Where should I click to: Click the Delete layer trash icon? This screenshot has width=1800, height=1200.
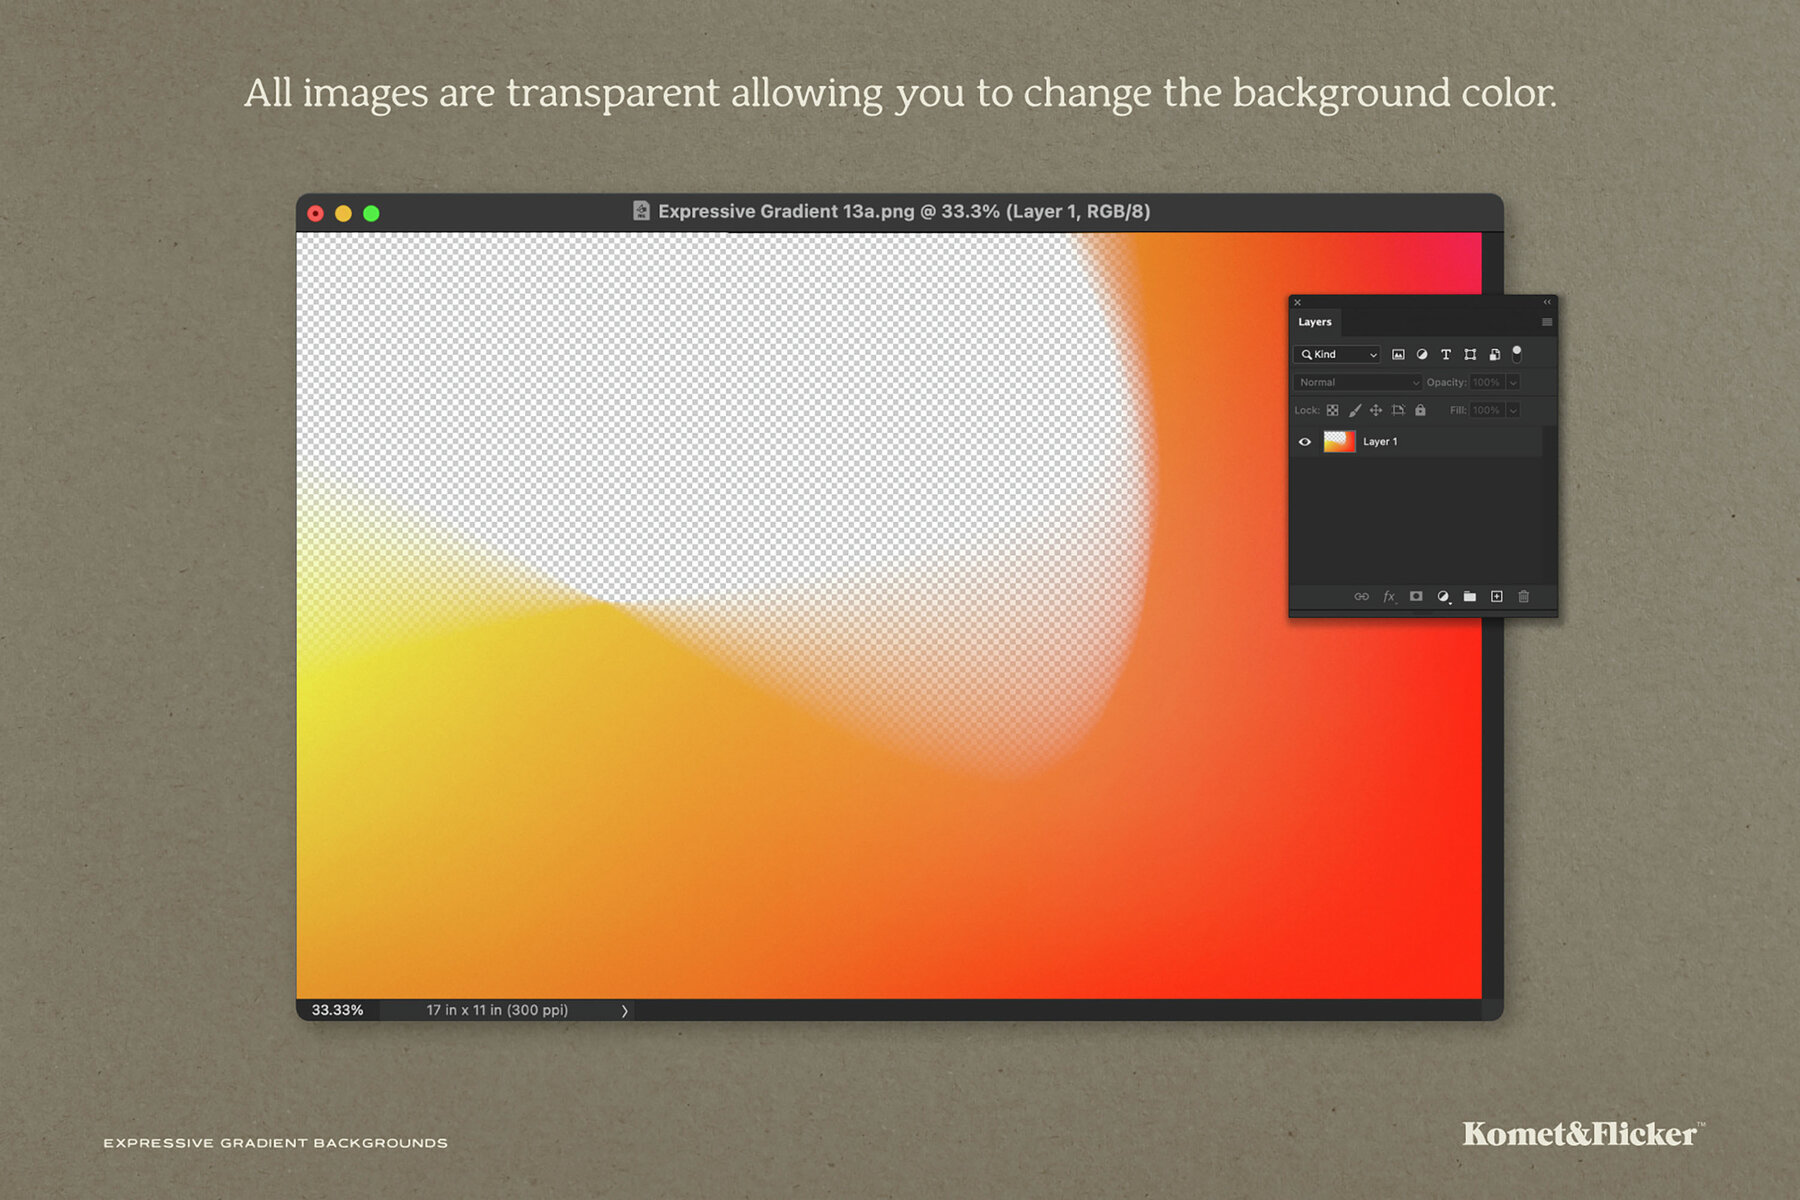tap(1524, 596)
